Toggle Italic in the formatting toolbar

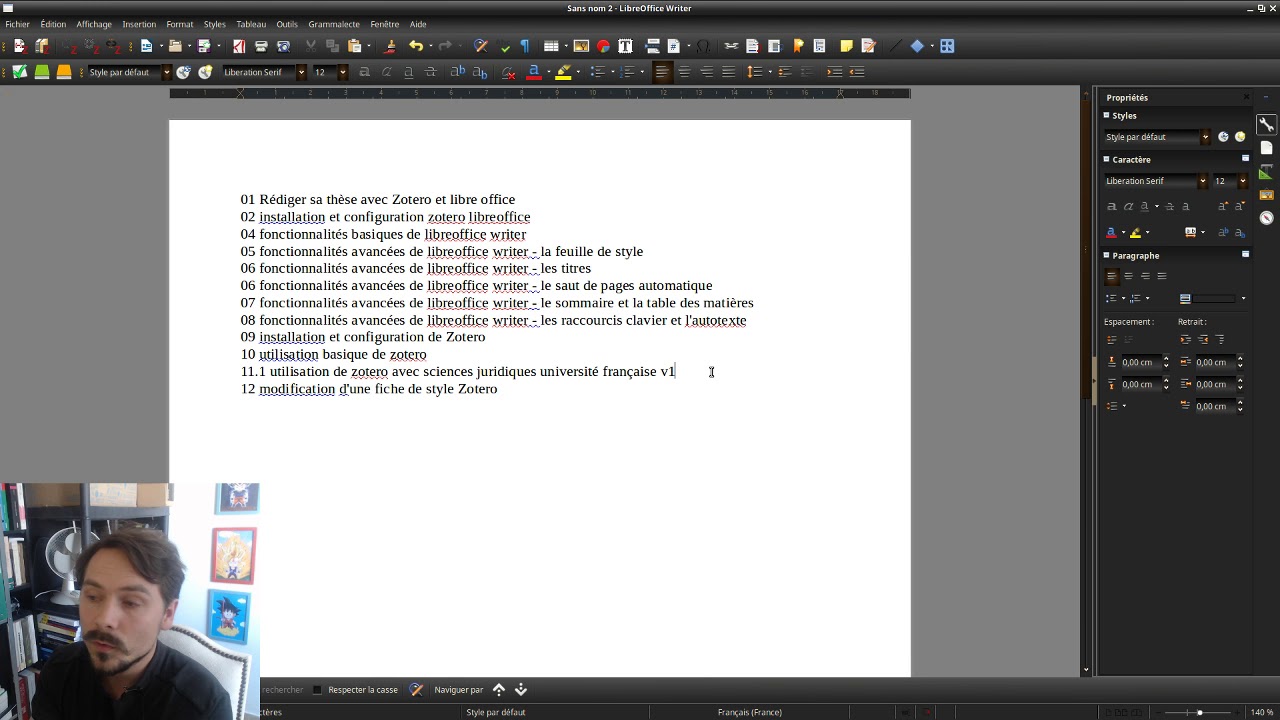point(386,72)
